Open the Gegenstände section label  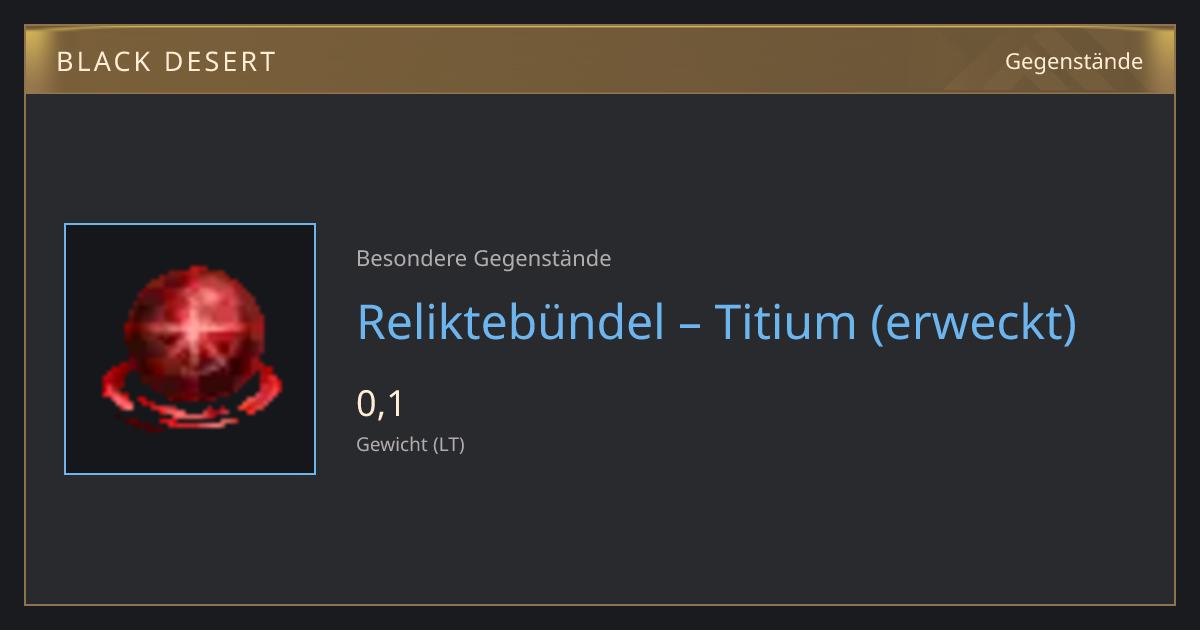pyautogui.click(x=1074, y=62)
